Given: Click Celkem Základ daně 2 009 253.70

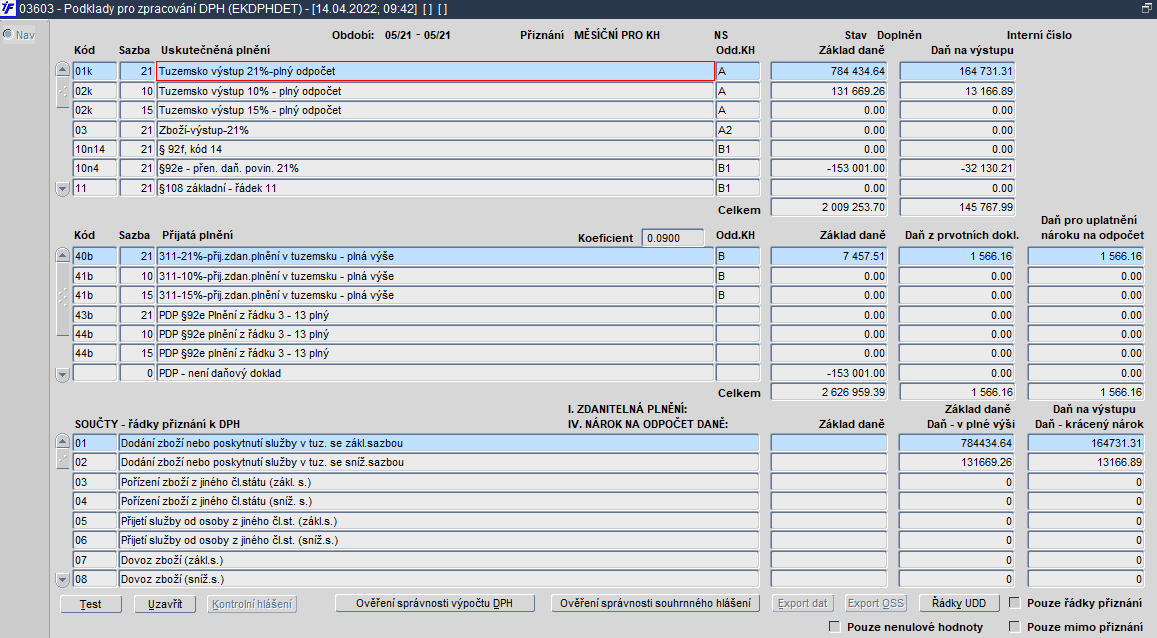Looking at the screenshot, I should click(829, 208).
